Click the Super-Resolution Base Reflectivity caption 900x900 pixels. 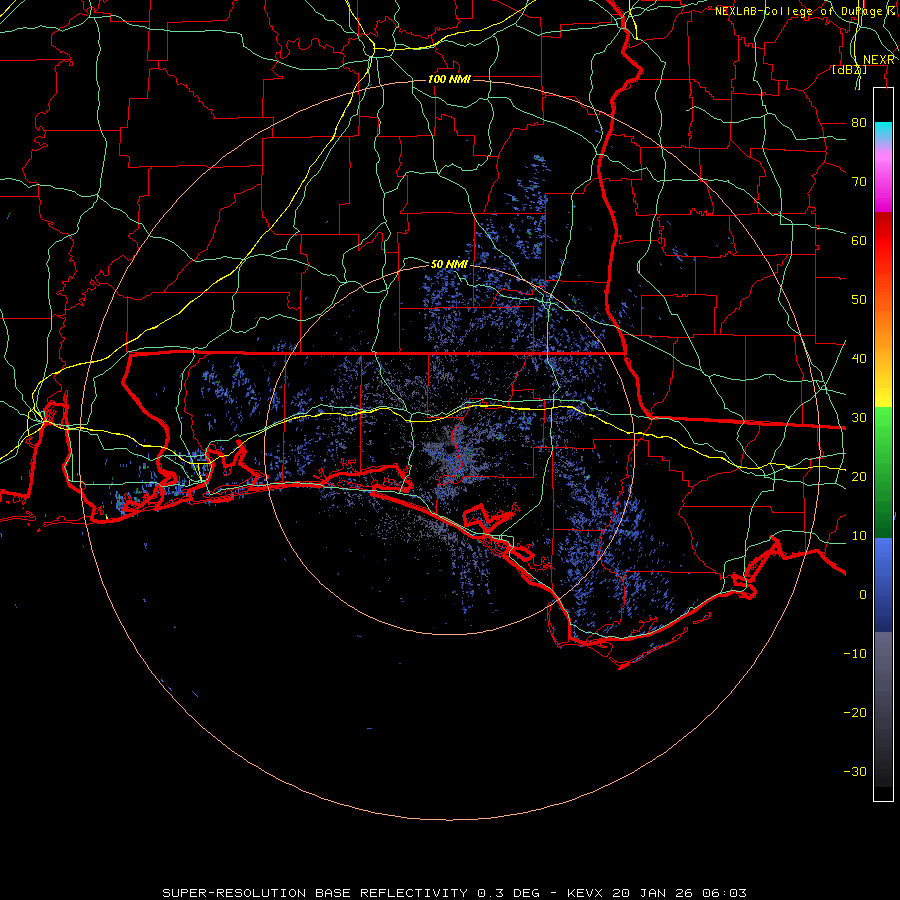(x=455, y=893)
